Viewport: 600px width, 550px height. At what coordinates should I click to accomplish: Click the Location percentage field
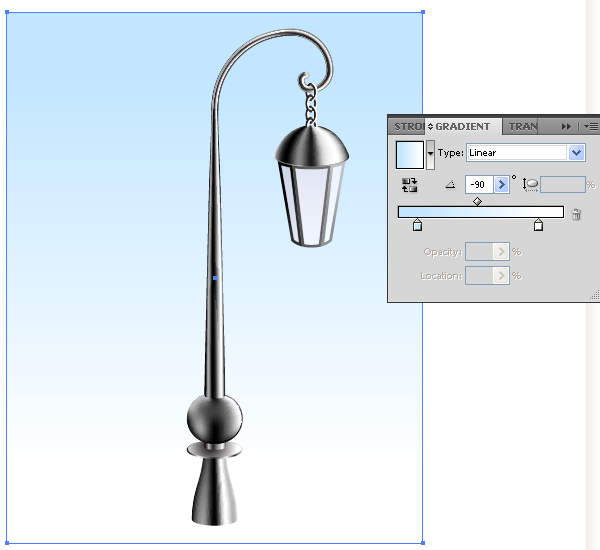pos(479,276)
